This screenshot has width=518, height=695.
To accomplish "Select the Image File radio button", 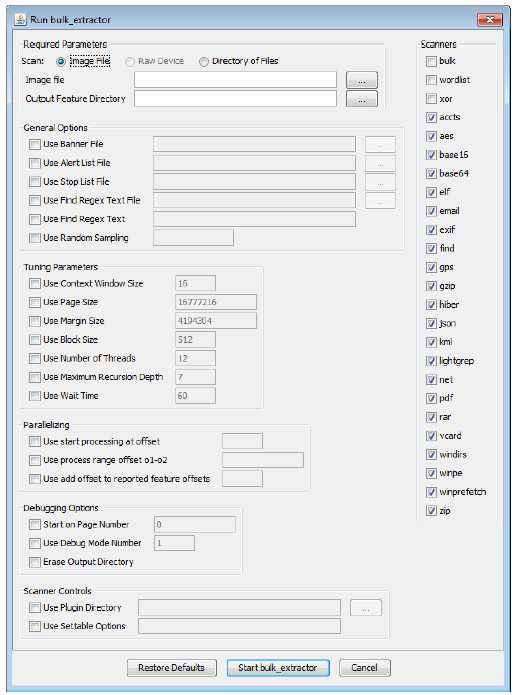I will tap(61, 62).
